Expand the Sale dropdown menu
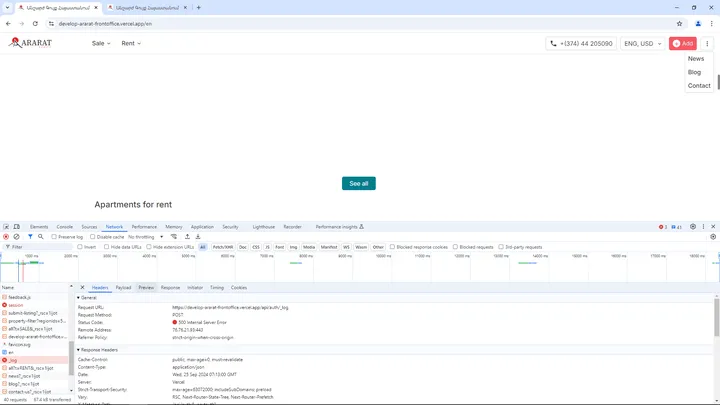This screenshot has width=720, height=405. click(101, 44)
